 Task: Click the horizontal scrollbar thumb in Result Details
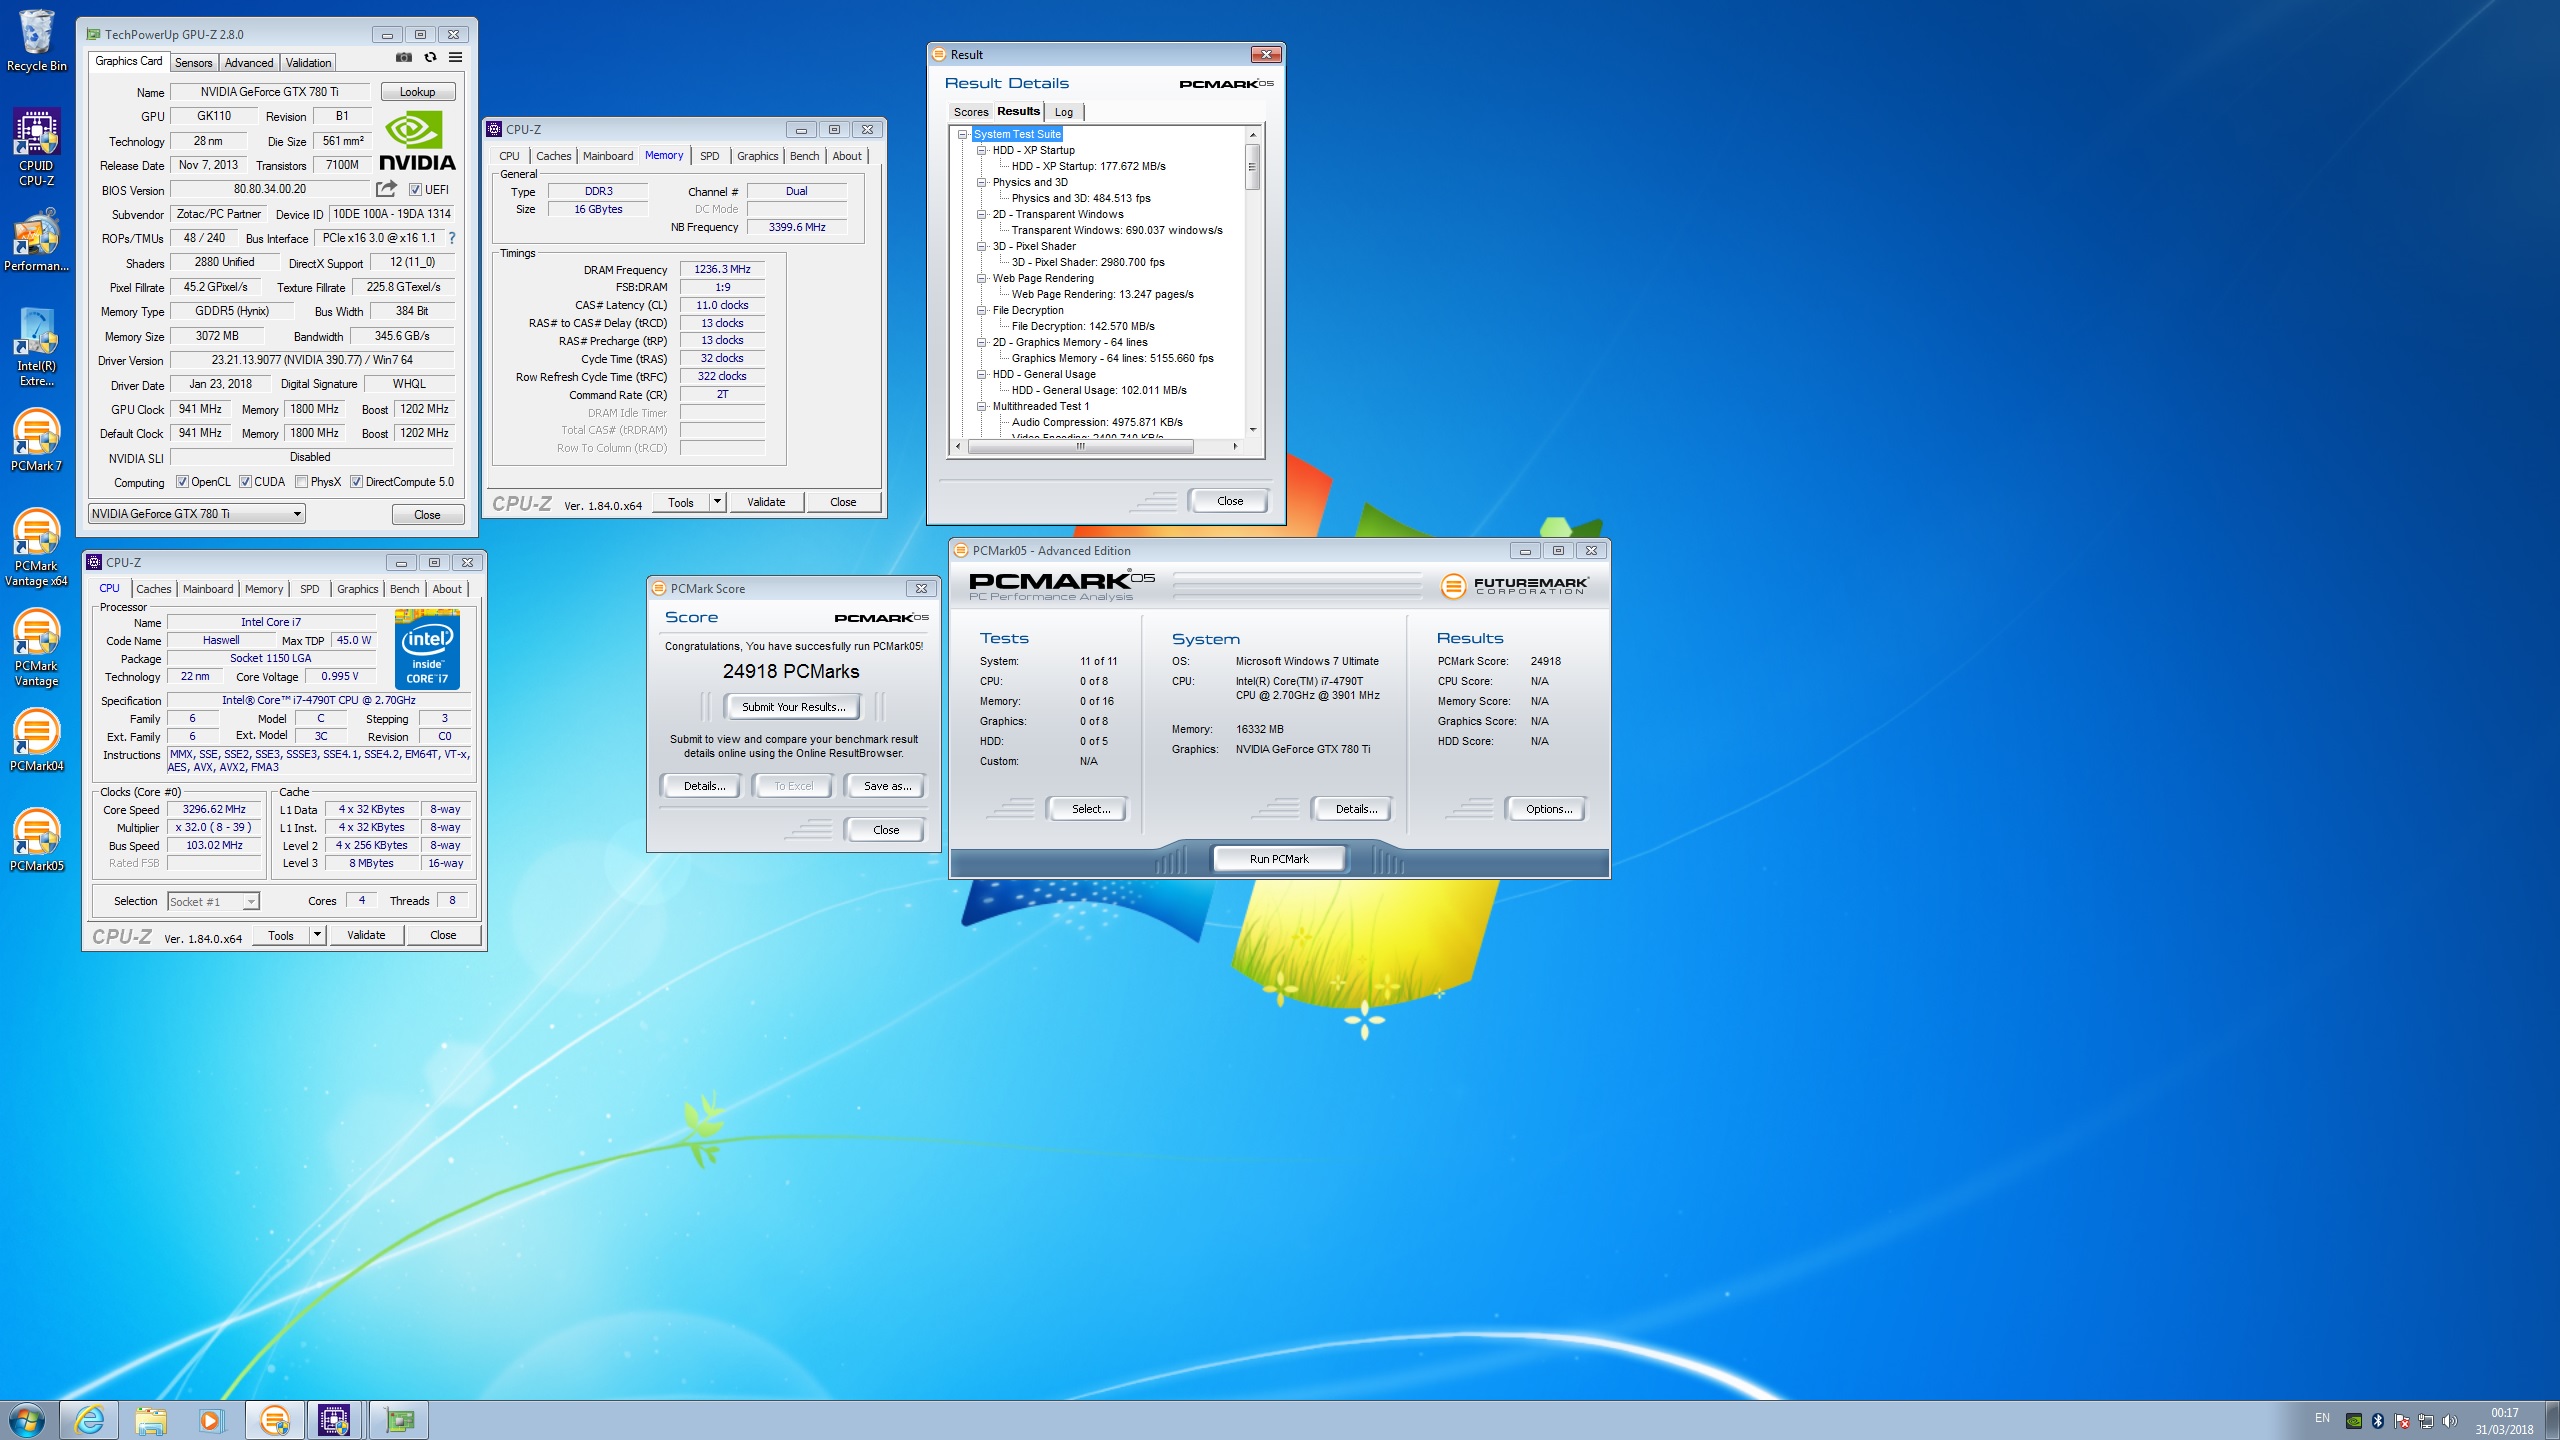(x=1080, y=447)
